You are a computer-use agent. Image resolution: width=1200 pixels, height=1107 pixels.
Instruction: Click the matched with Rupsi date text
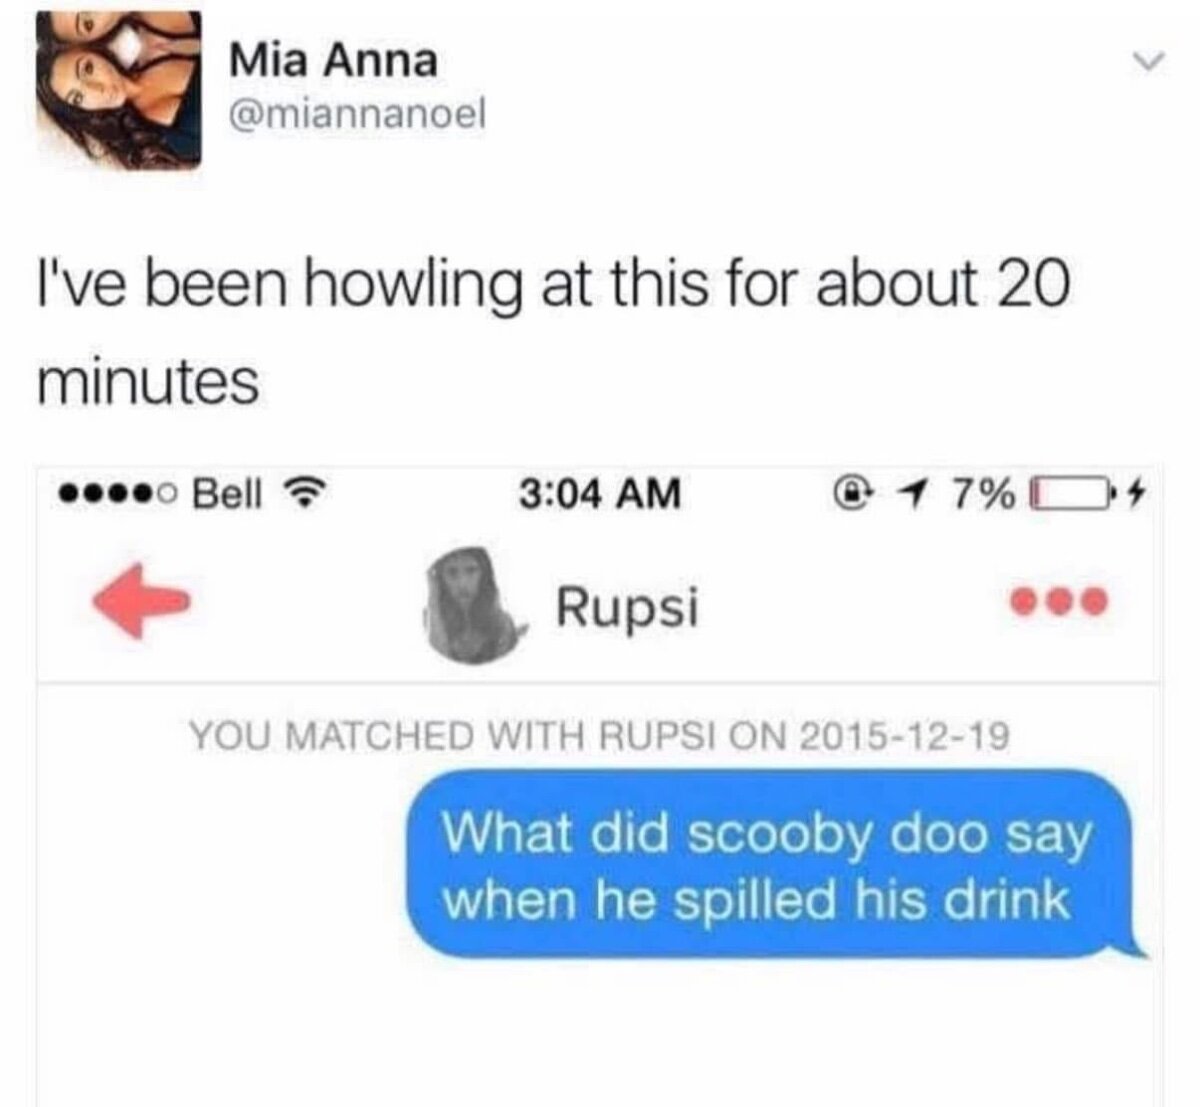598,737
